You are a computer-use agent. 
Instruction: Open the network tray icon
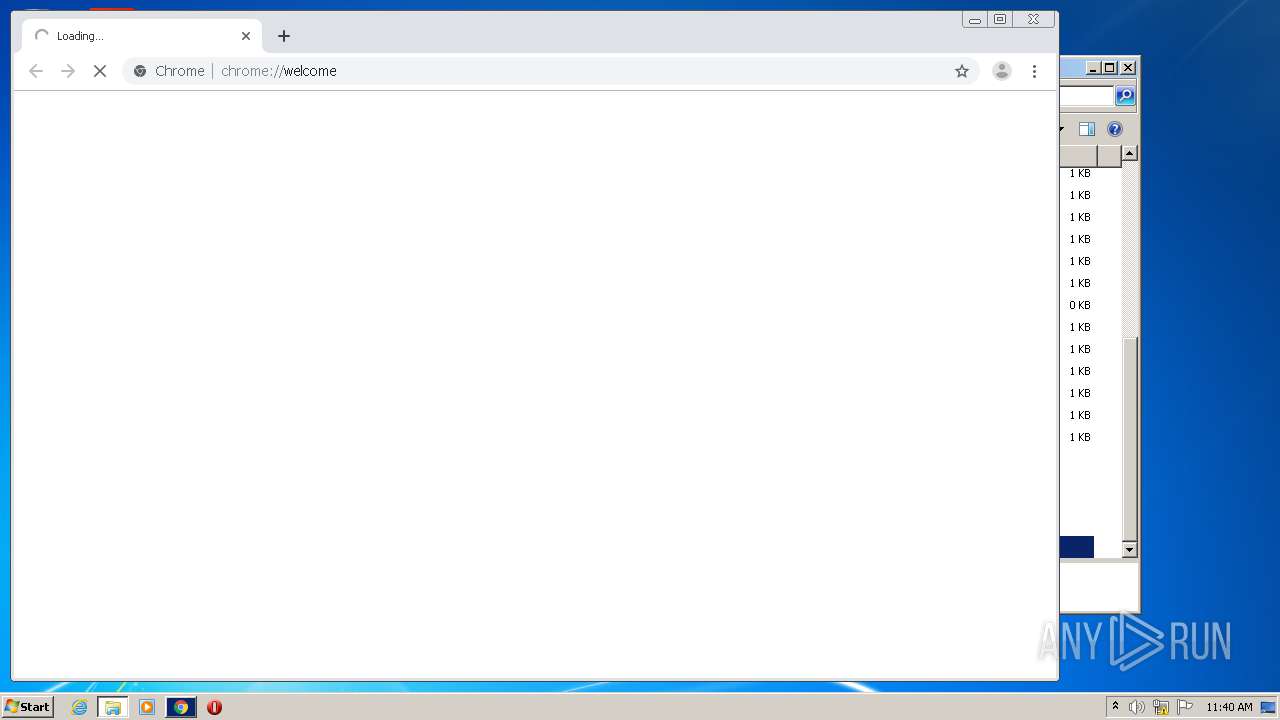pyautogui.click(x=1161, y=707)
